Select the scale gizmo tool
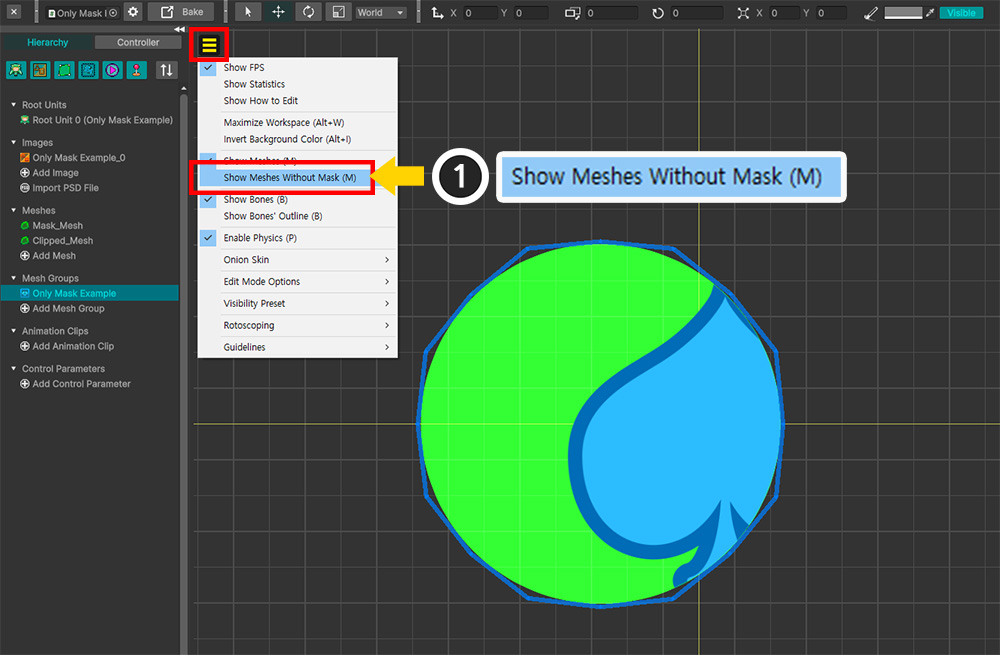This screenshot has width=1000, height=655. (x=339, y=12)
